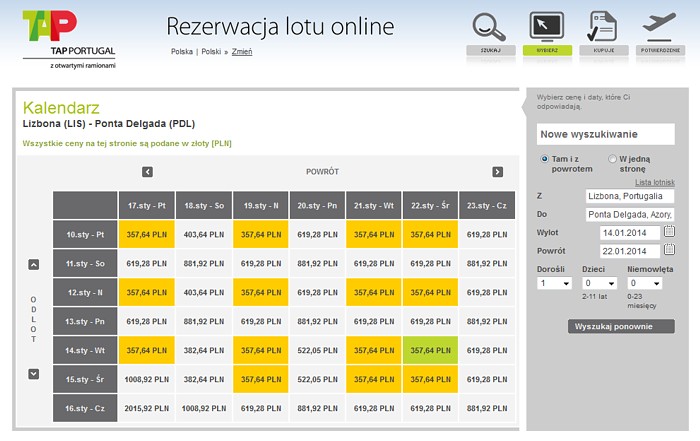Click the 21.sty - Wt column header
The image size is (700, 441).
coord(374,205)
